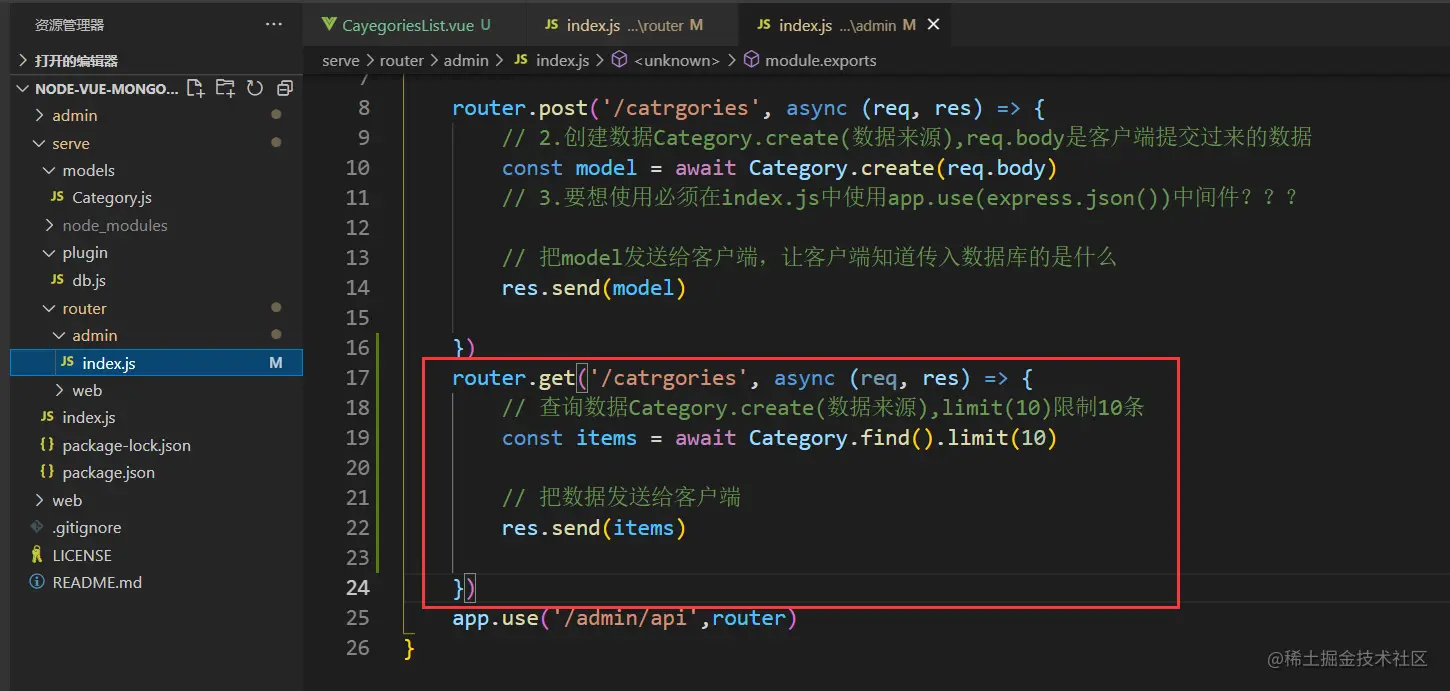Click the info icon beside README.md
The width and height of the screenshot is (1450, 691).
click(x=37, y=582)
